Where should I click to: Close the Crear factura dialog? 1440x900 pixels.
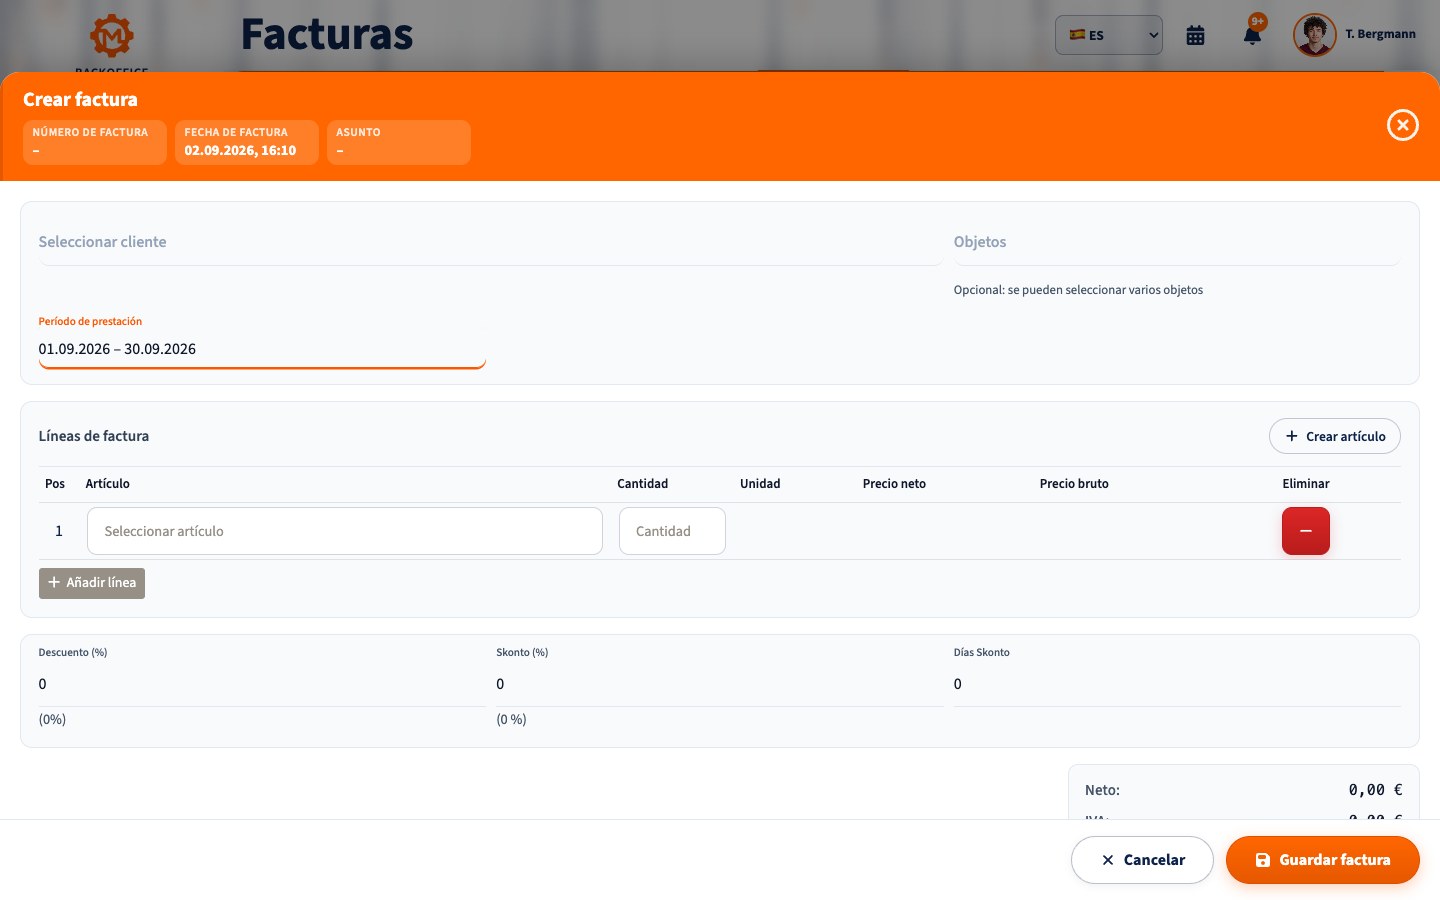pyautogui.click(x=1402, y=125)
